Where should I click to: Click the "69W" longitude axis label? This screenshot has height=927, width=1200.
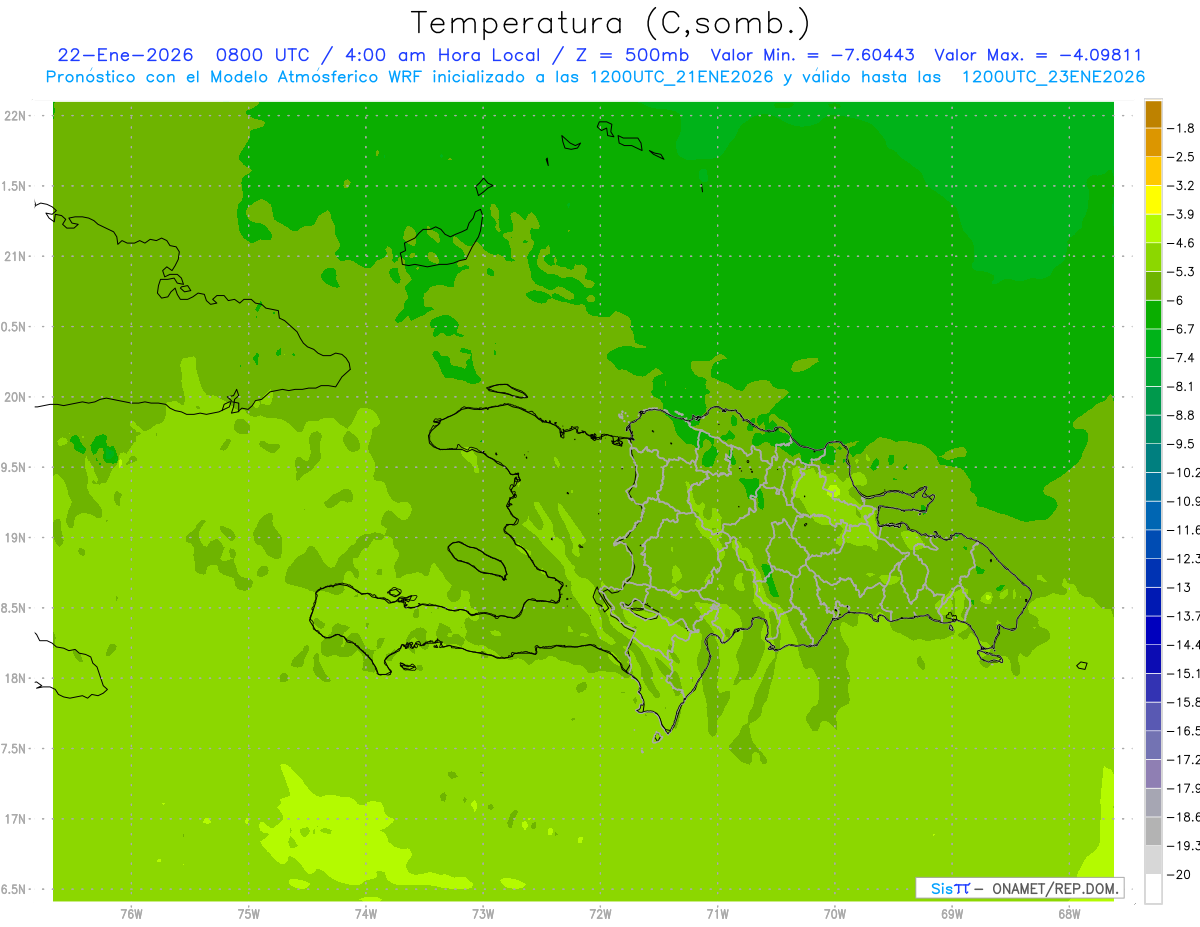pyautogui.click(x=952, y=913)
